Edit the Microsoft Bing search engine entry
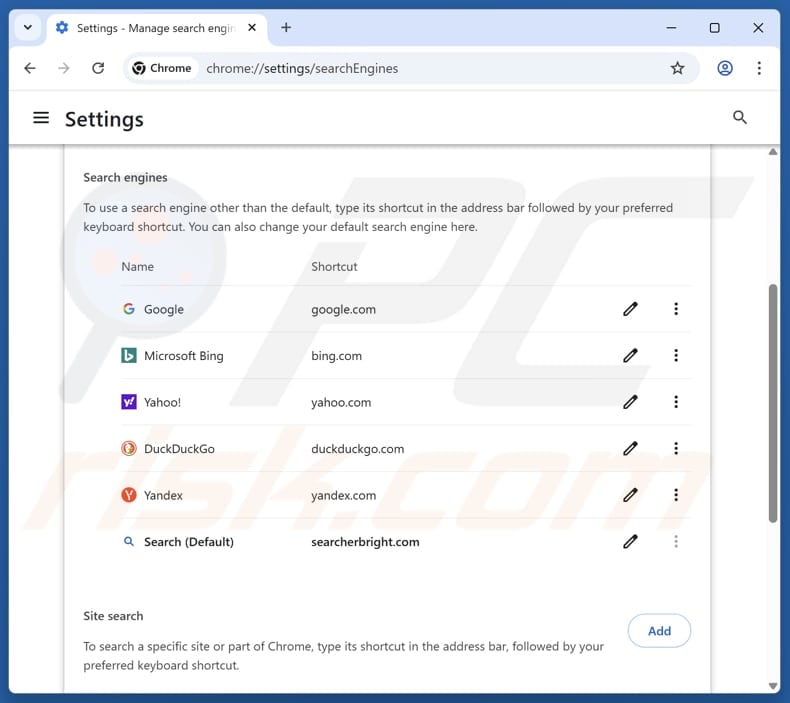Screen dimensions: 790x703 (630, 355)
